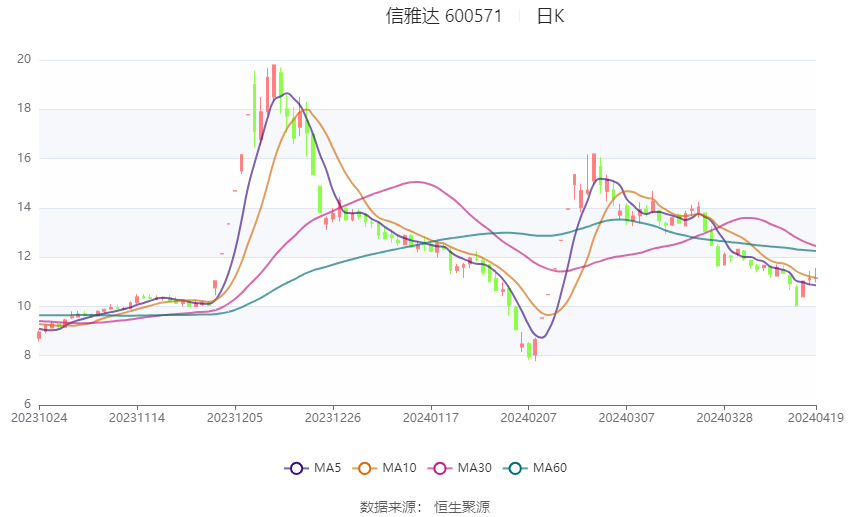The image size is (850, 517).
Task: Click x-axis date label 20231114
Action: click(137, 418)
